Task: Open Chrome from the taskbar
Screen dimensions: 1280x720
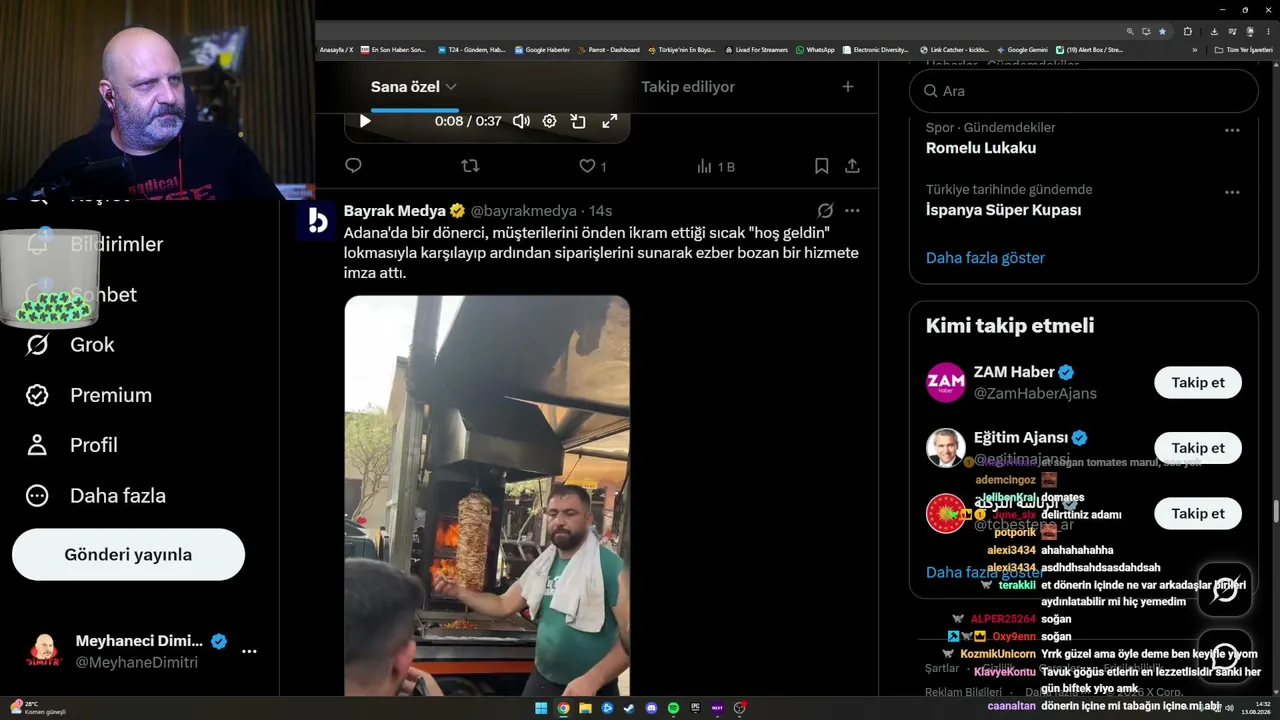Action: (563, 708)
